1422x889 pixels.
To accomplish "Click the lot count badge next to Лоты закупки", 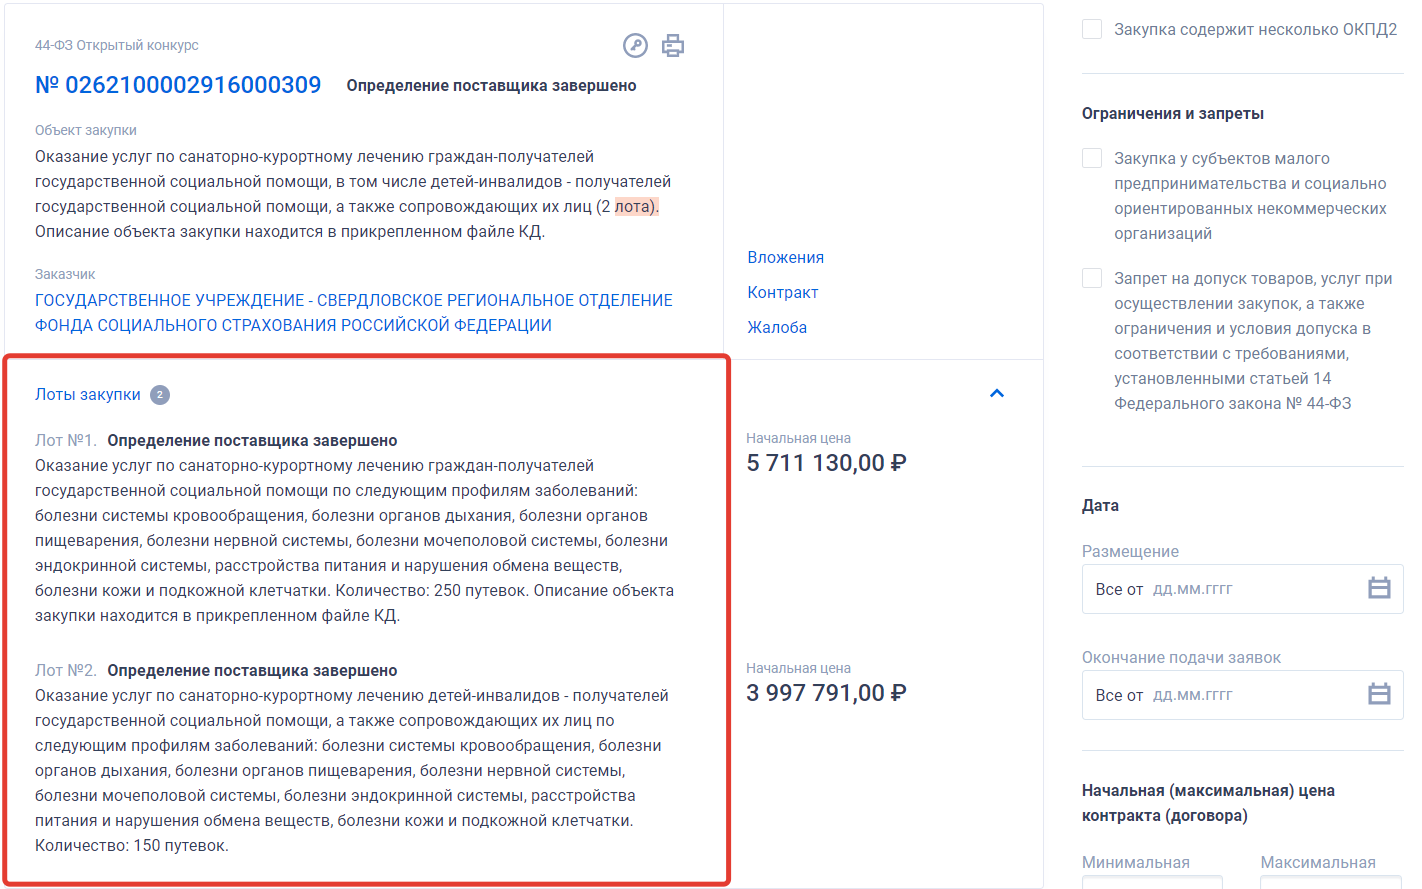I will click(x=160, y=394).
